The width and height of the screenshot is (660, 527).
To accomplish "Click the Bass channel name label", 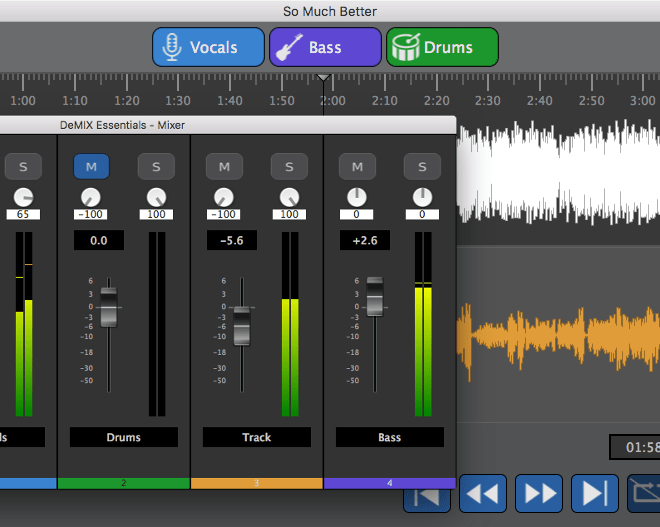I will point(390,437).
